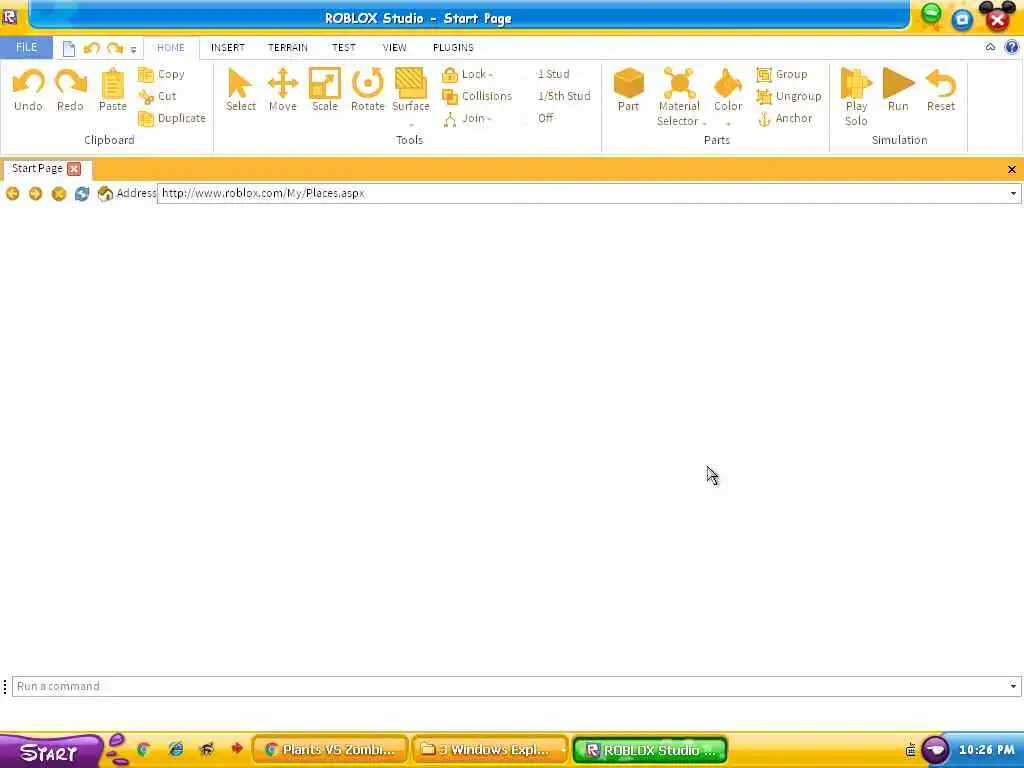Expand the Address bar history dropdown
This screenshot has width=1024, height=768.
point(1013,193)
